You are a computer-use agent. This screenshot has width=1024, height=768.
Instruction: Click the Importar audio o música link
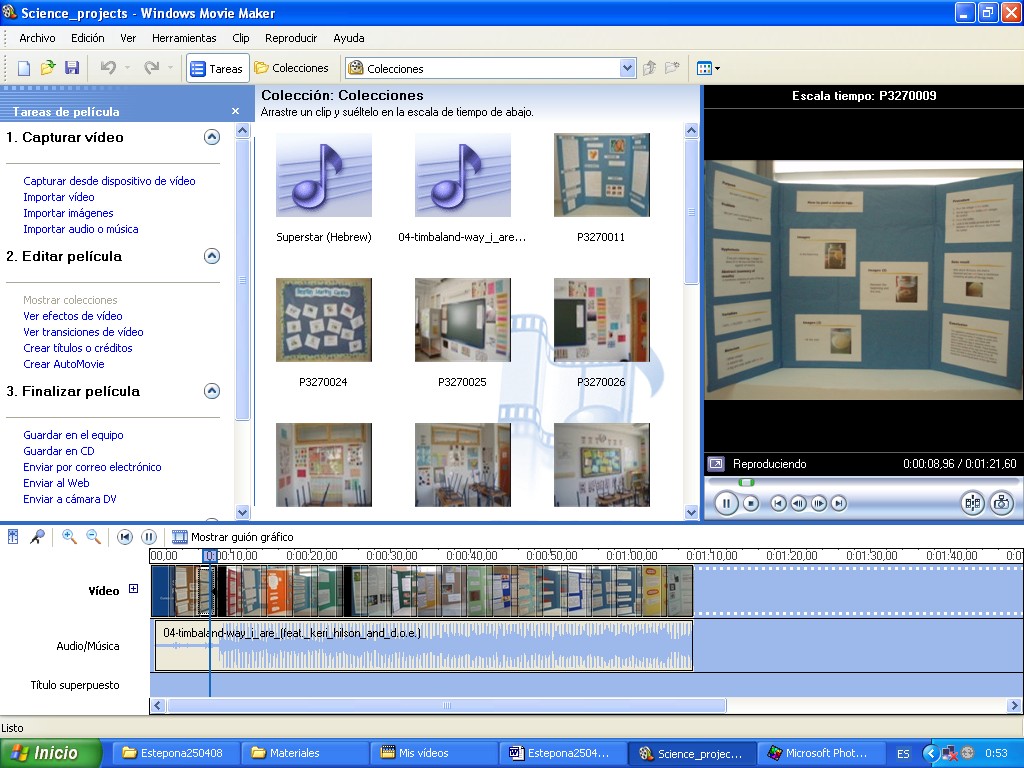click(x=81, y=229)
